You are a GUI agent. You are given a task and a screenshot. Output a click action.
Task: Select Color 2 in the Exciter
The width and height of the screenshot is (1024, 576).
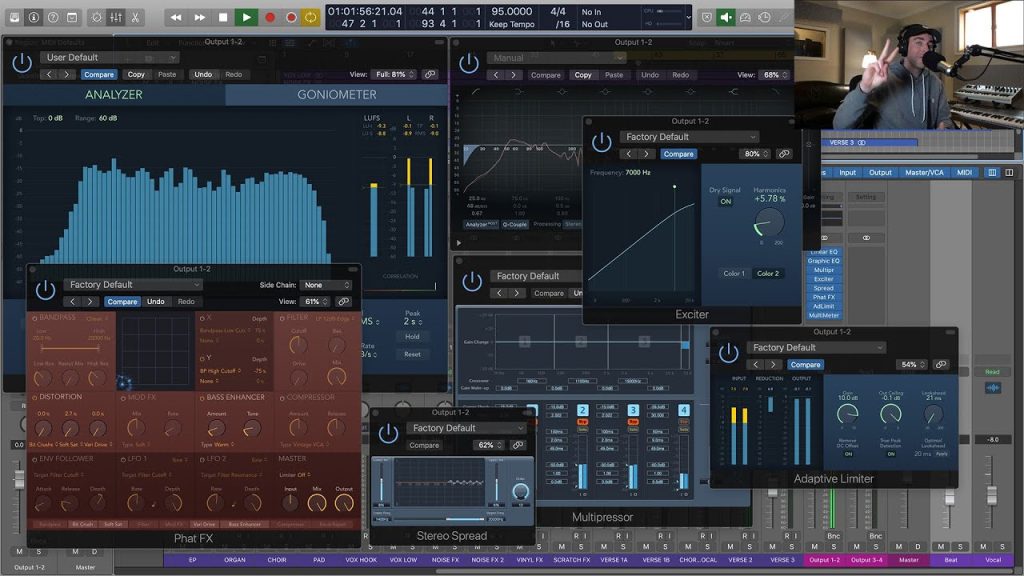(771, 271)
